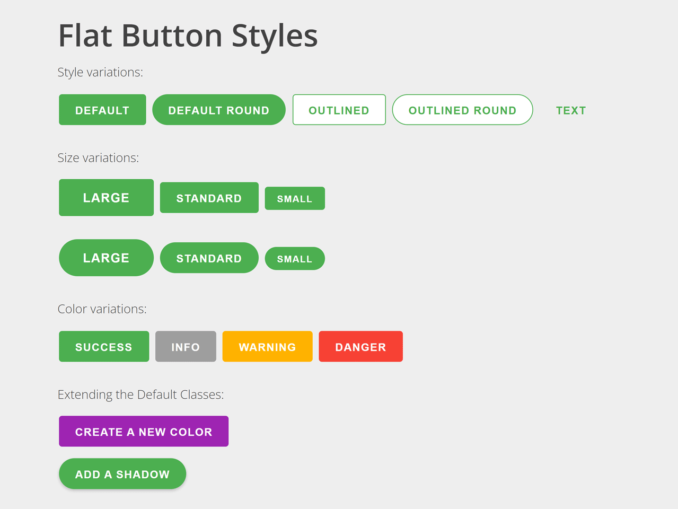Click the rounded LARGE button
This screenshot has width=678, height=509.
[106, 258]
